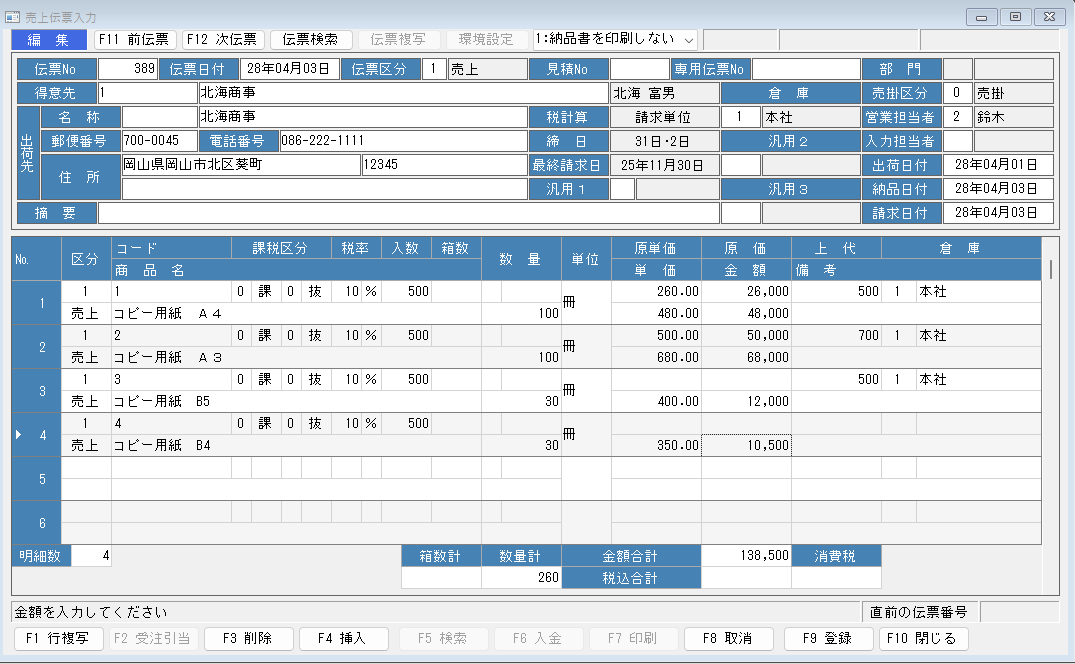Click the vertical scrollbar of the detail grid
Screen dimensions: 1075x664
point(1049,390)
